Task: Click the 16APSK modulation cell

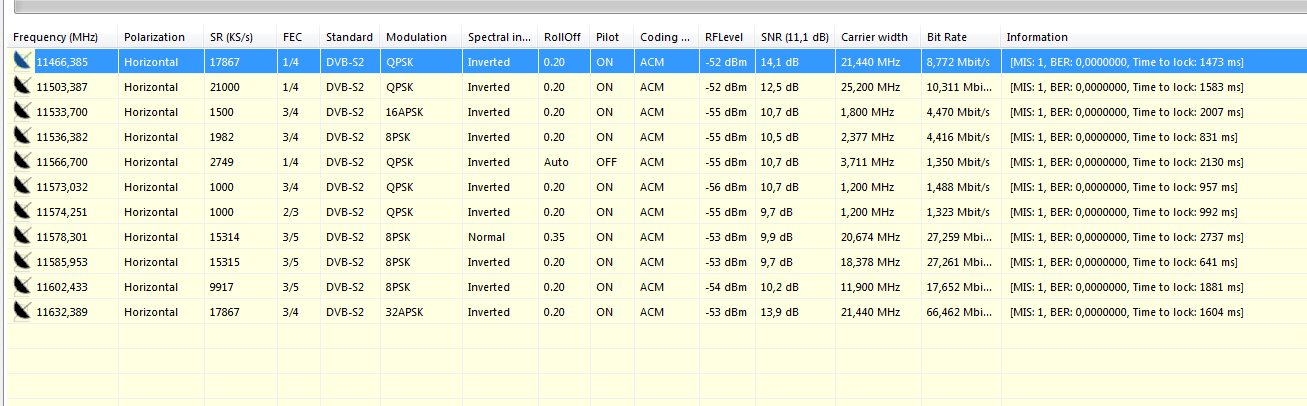Action: (404, 112)
